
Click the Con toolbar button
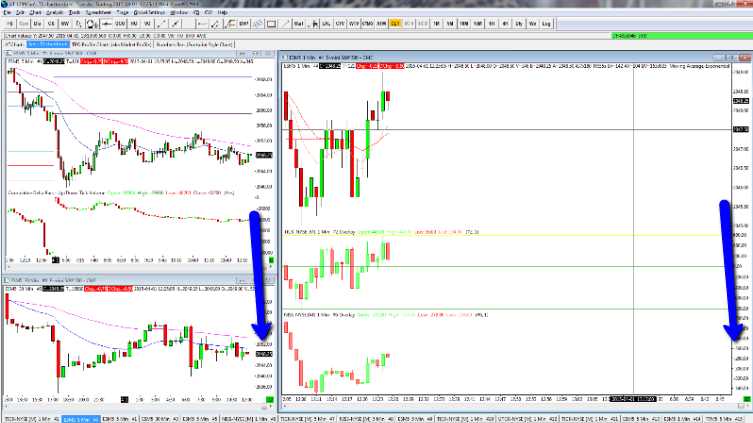click(24, 24)
